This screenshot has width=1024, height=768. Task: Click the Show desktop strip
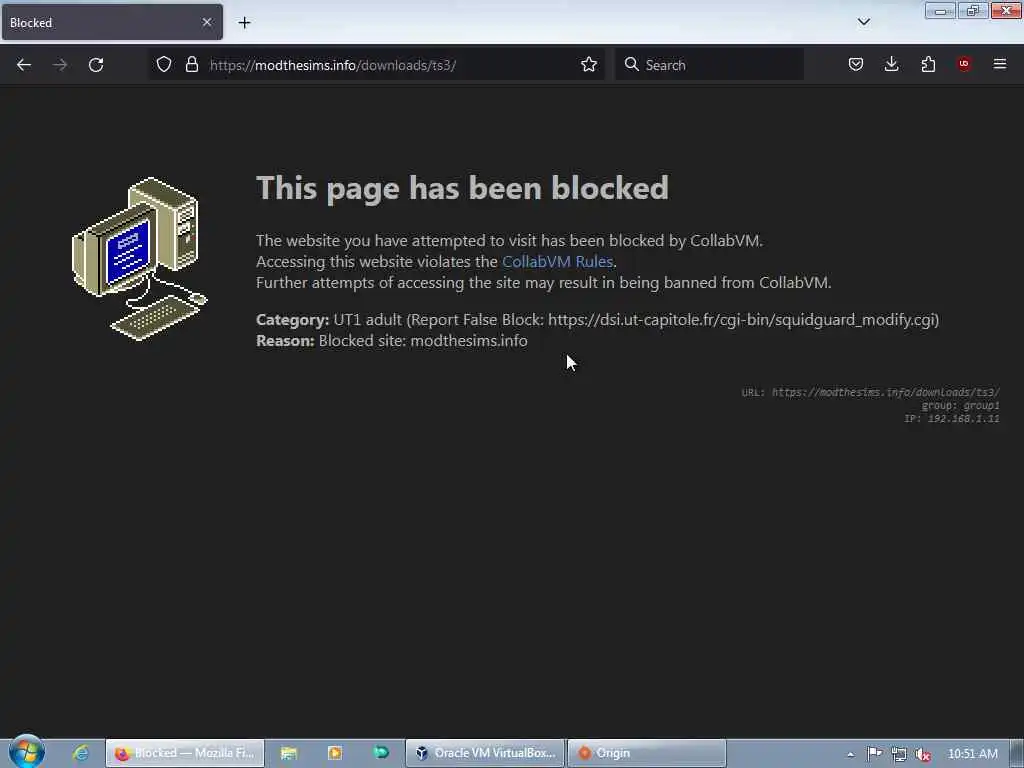click(x=1017, y=754)
